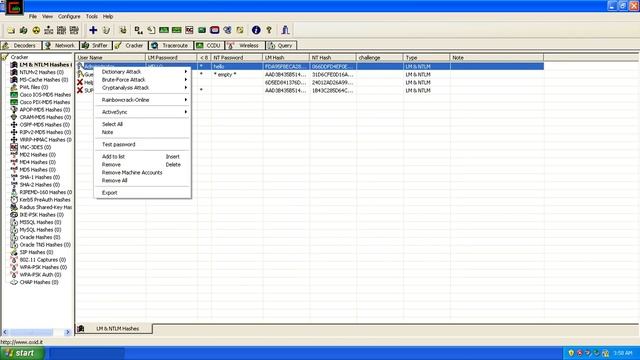Select CHAP Hashes tree item

click(x=39, y=282)
